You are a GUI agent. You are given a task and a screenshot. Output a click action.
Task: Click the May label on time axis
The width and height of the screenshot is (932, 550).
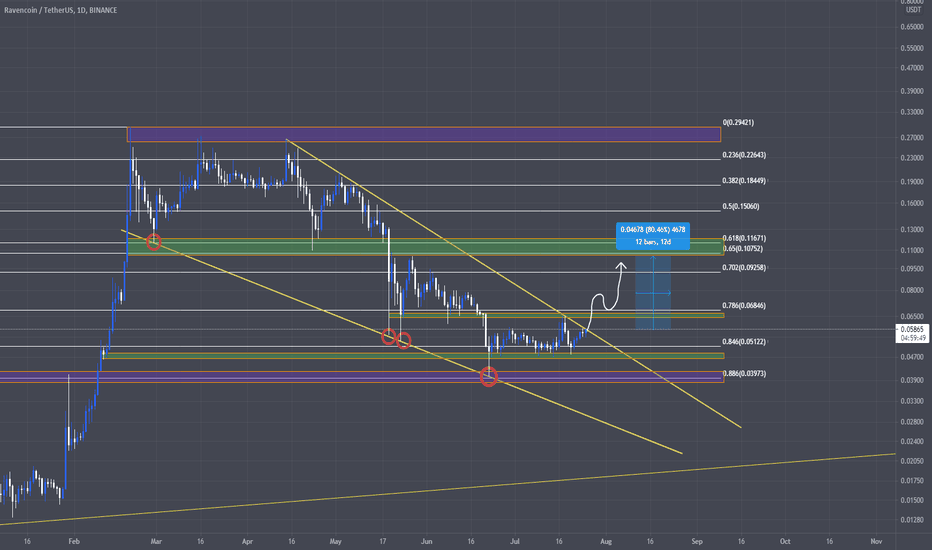point(336,542)
